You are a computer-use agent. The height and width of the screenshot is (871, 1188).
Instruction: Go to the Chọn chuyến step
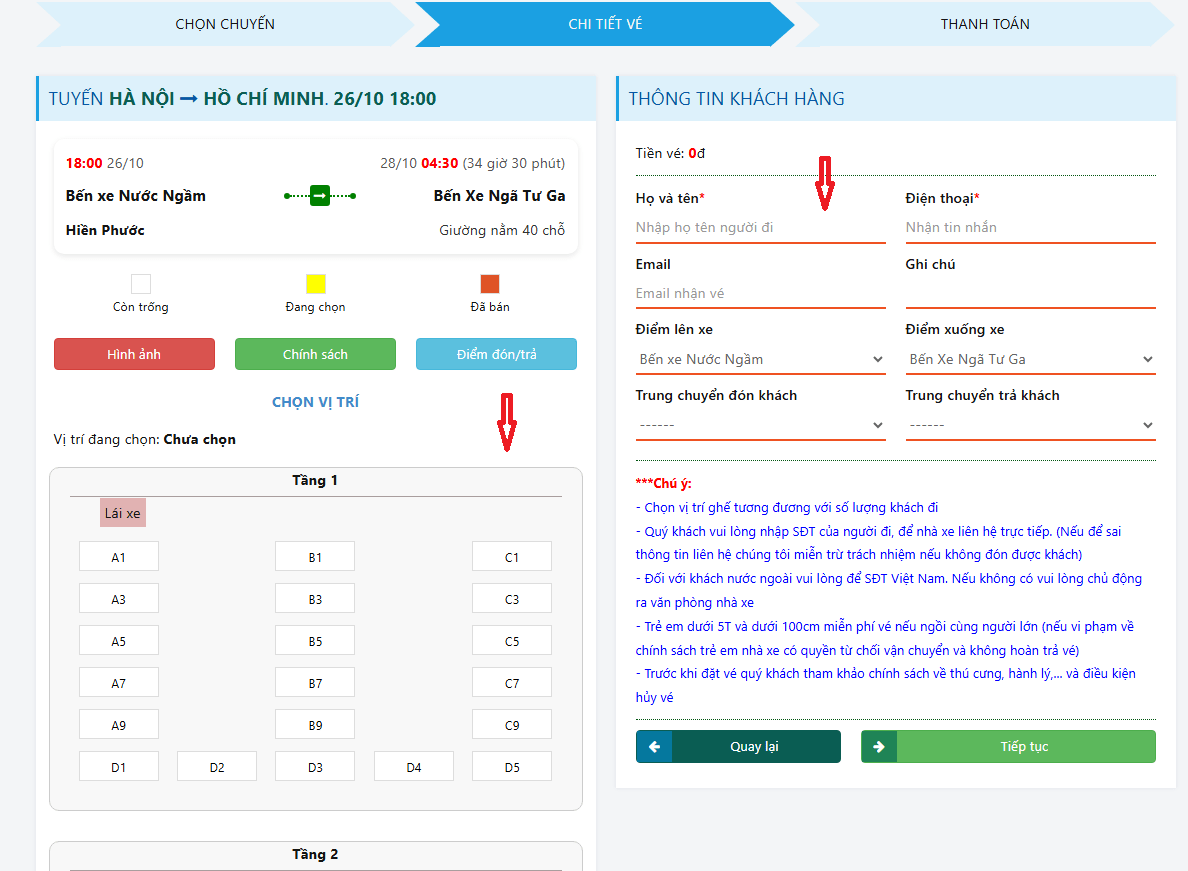tap(225, 24)
